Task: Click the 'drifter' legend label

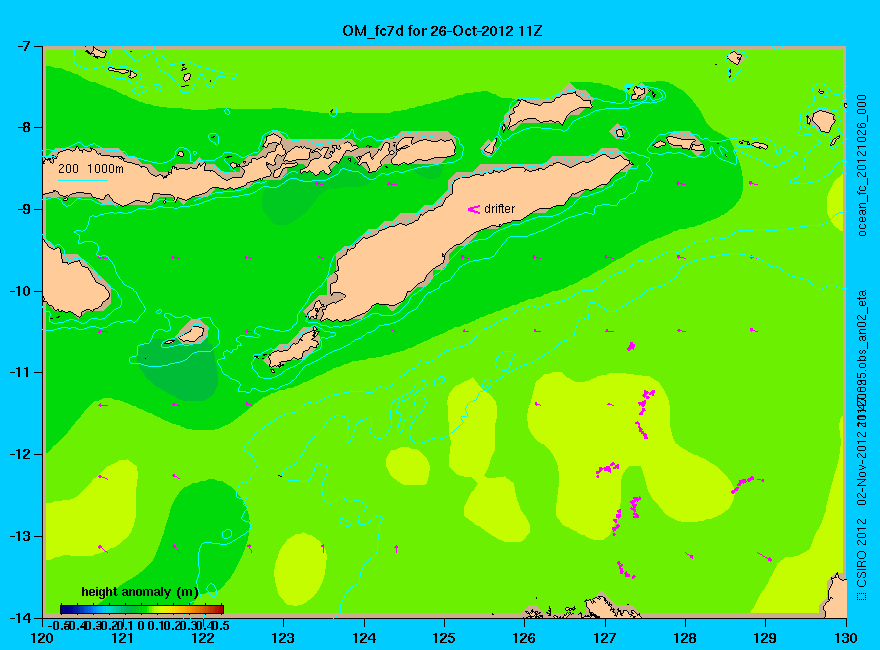Action: (x=499, y=209)
